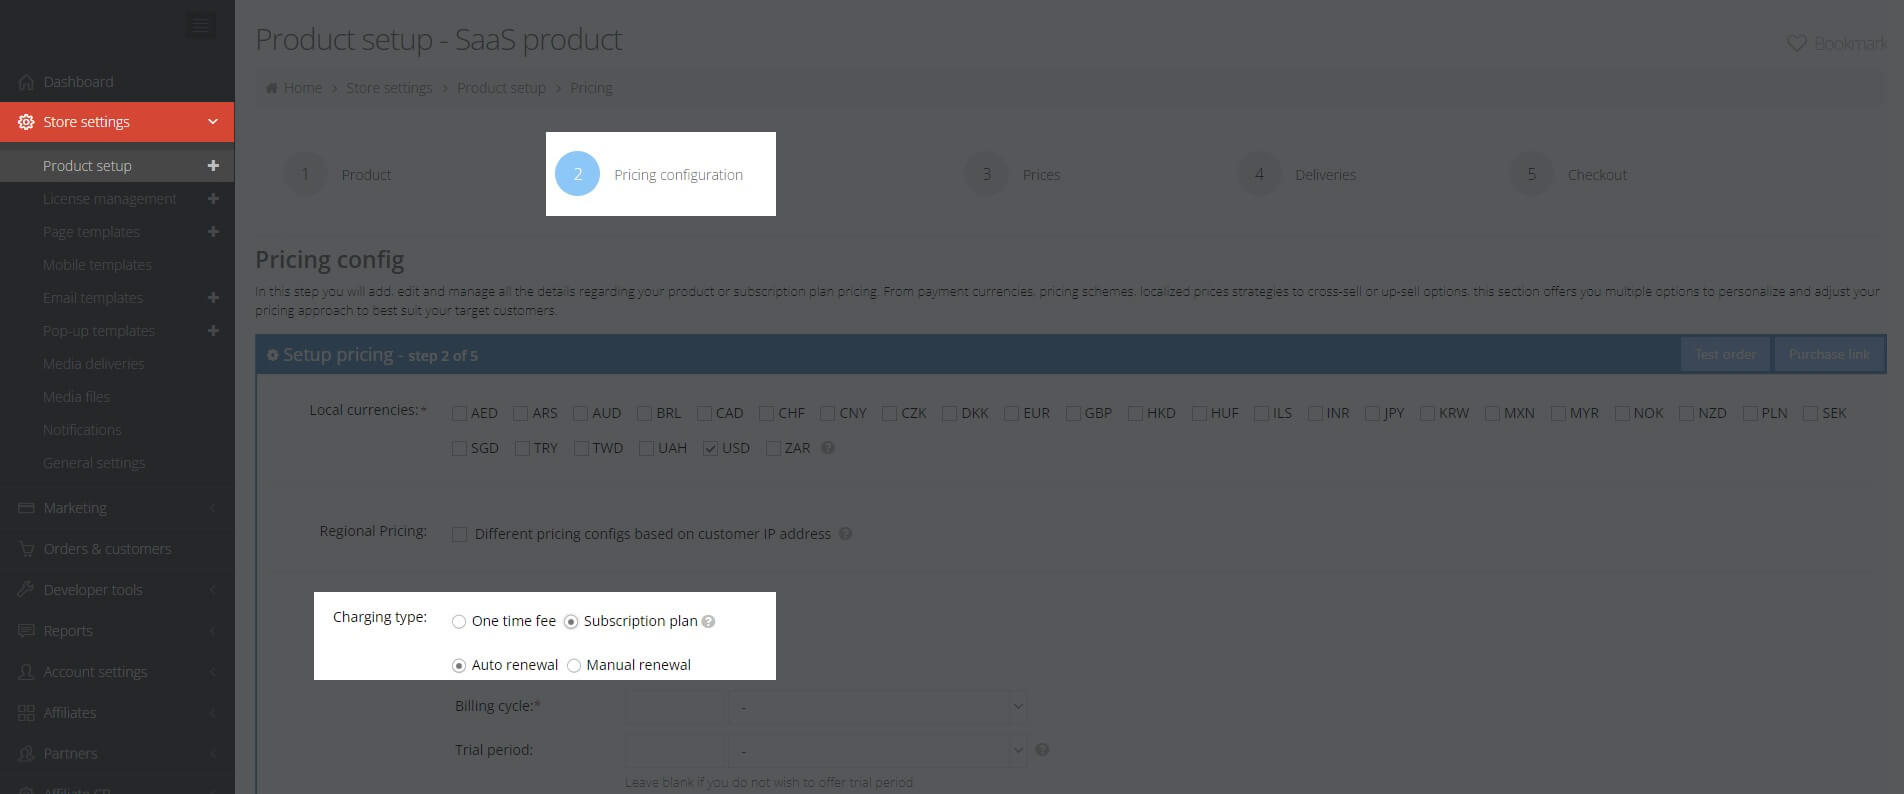Open Media files in sidebar
Screen dimensions: 1904x794
point(76,397)
